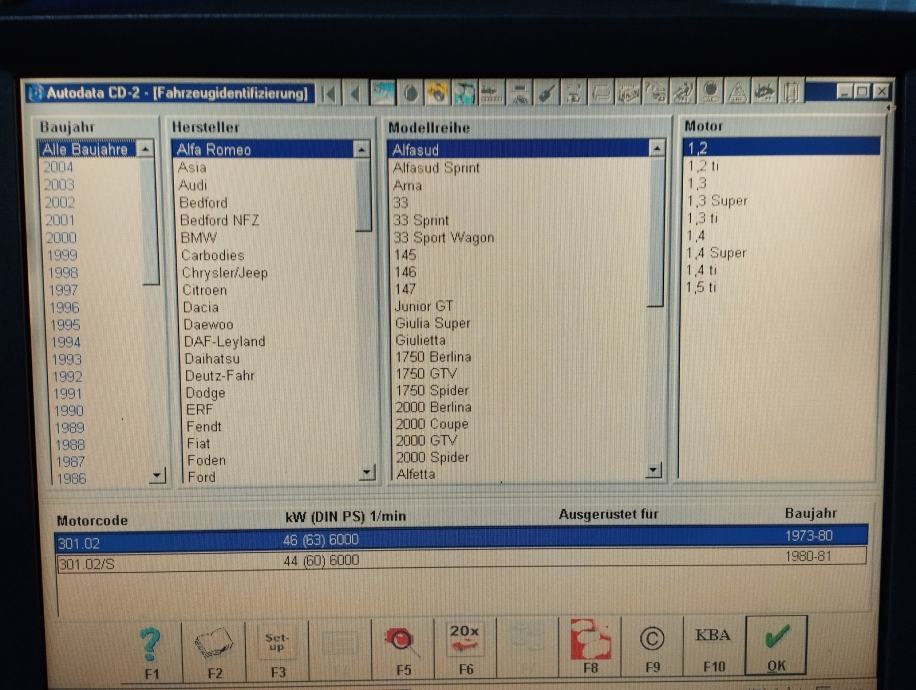Click the Hersteller list scrollbar thumb
Viewport: 916px width, 690px height.
(x=363, y=195)
